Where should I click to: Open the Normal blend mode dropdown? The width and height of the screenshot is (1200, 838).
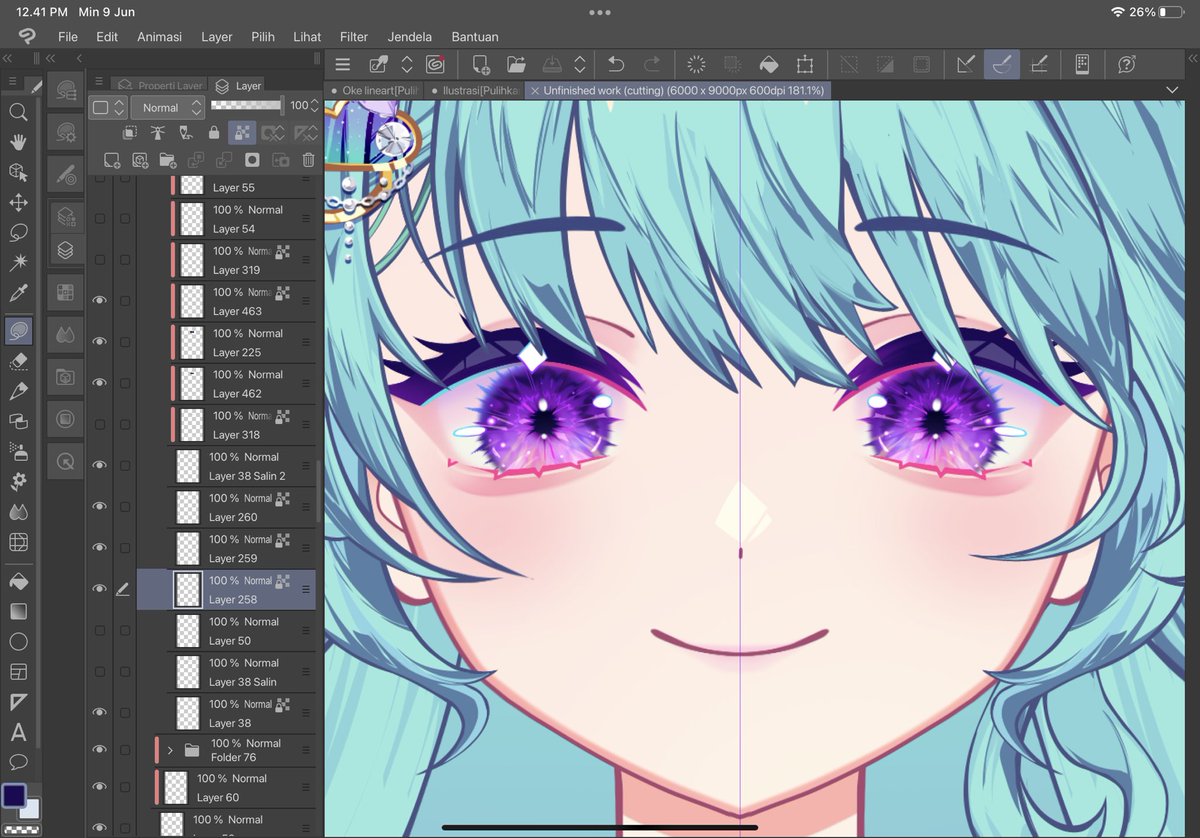coord(166,107)
